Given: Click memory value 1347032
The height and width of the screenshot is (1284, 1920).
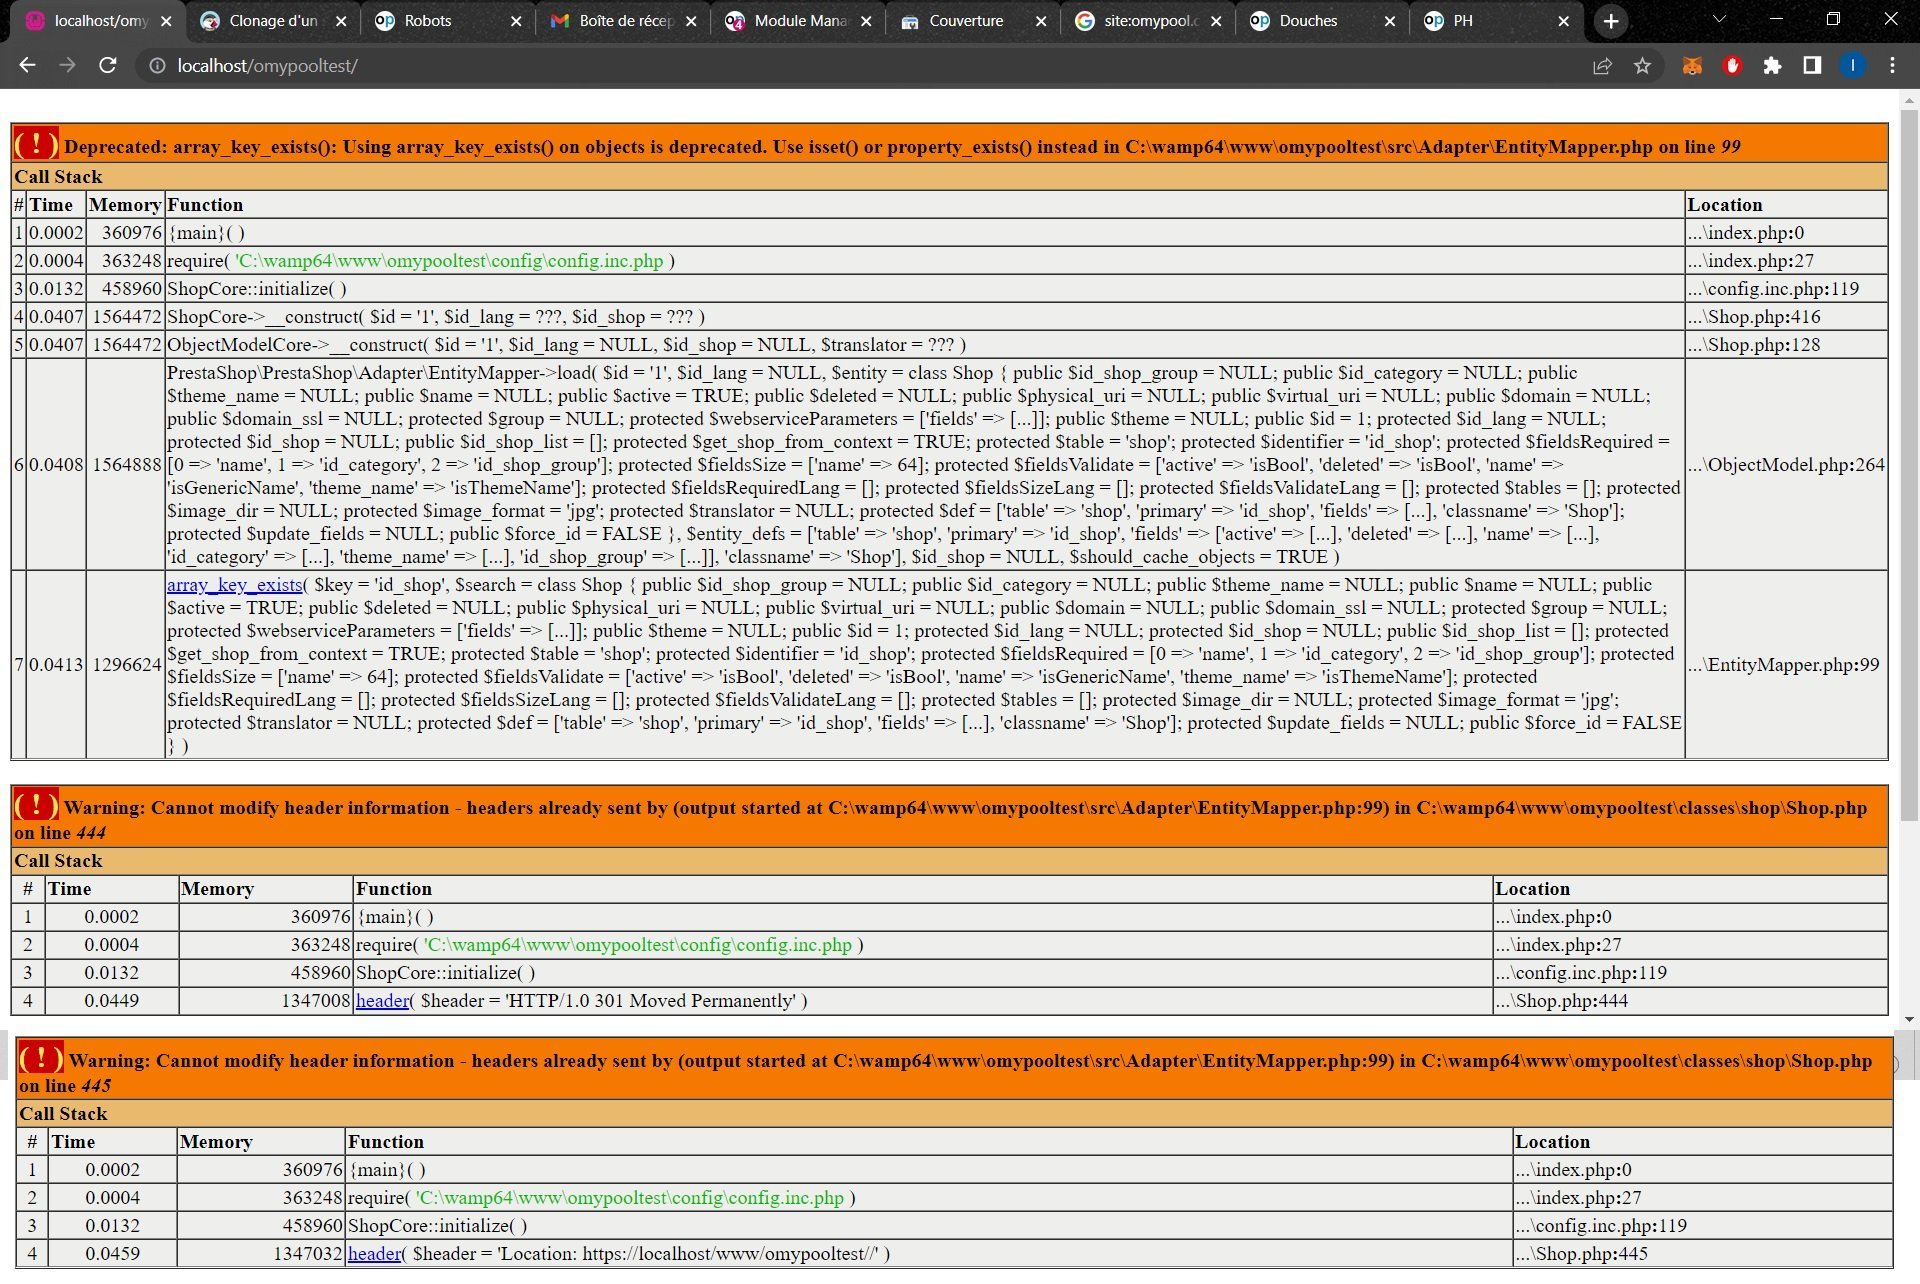Looking at the screenshot, I should (x=308, y=1254).
